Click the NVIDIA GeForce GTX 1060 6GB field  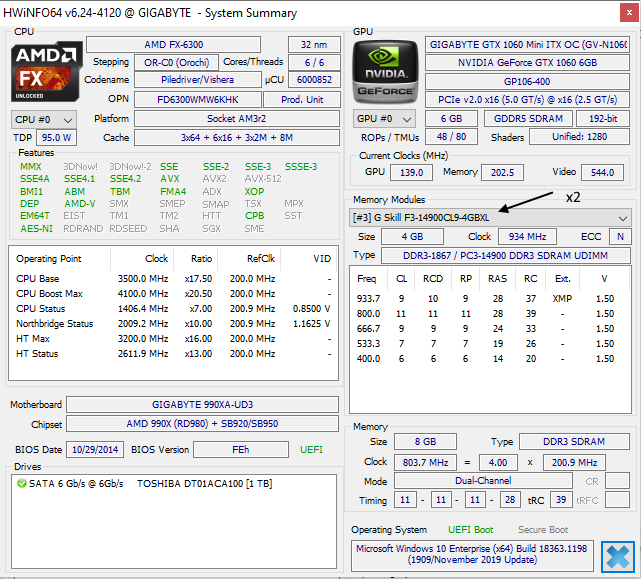[x=527, y=63]
